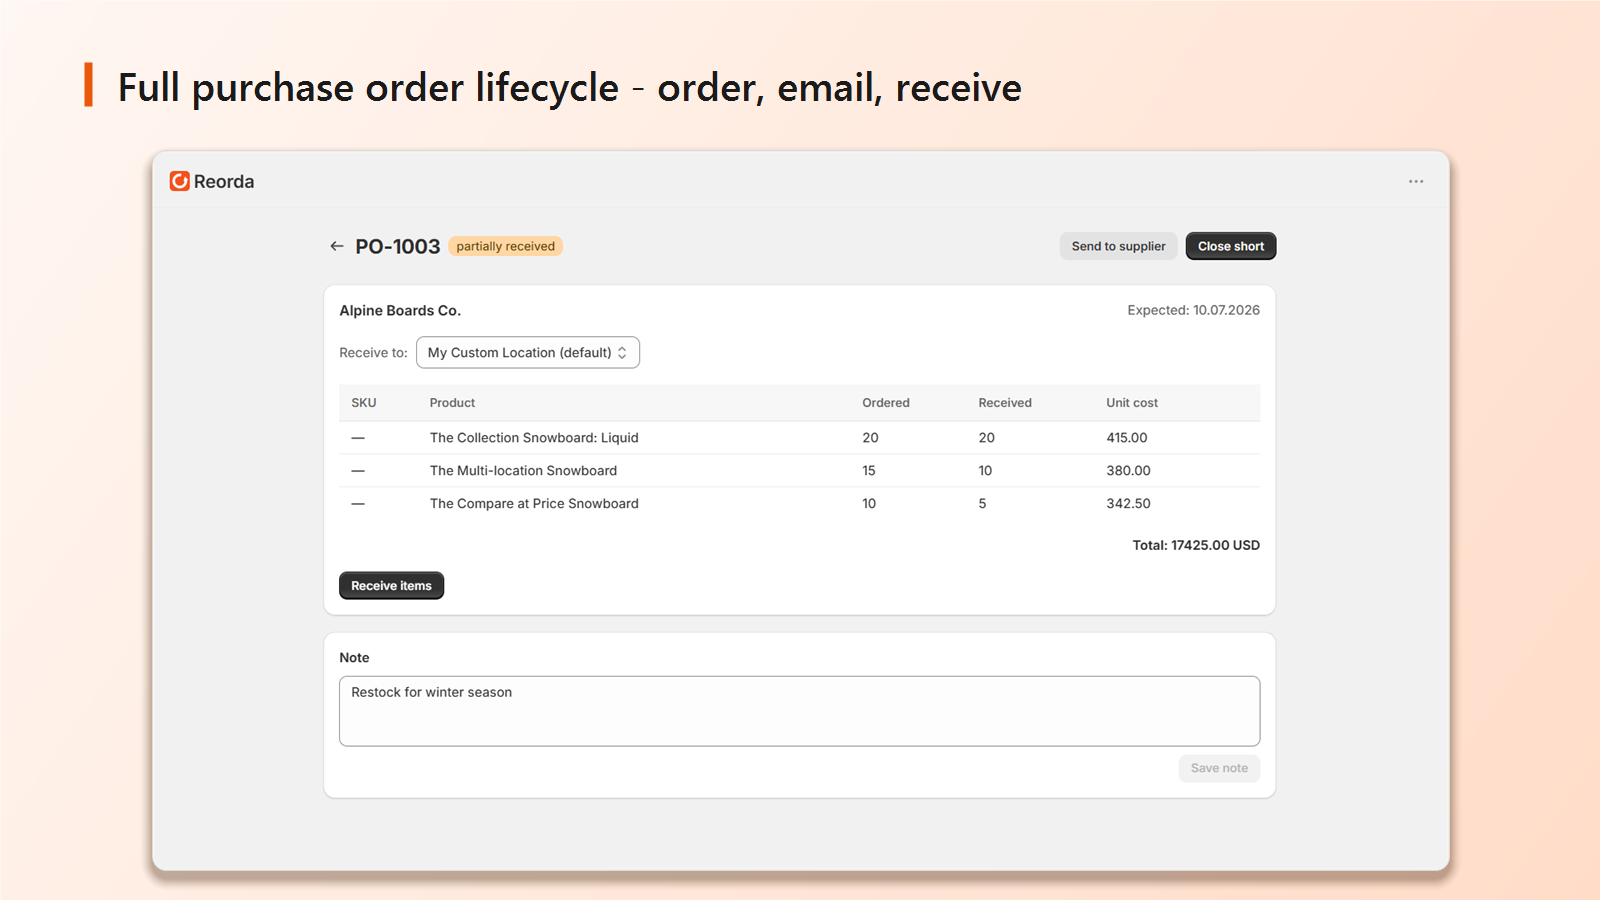Click the Total: 17425.00 USD text
This screenshot has height=900, width=1600.
(x=1196, y=545)
